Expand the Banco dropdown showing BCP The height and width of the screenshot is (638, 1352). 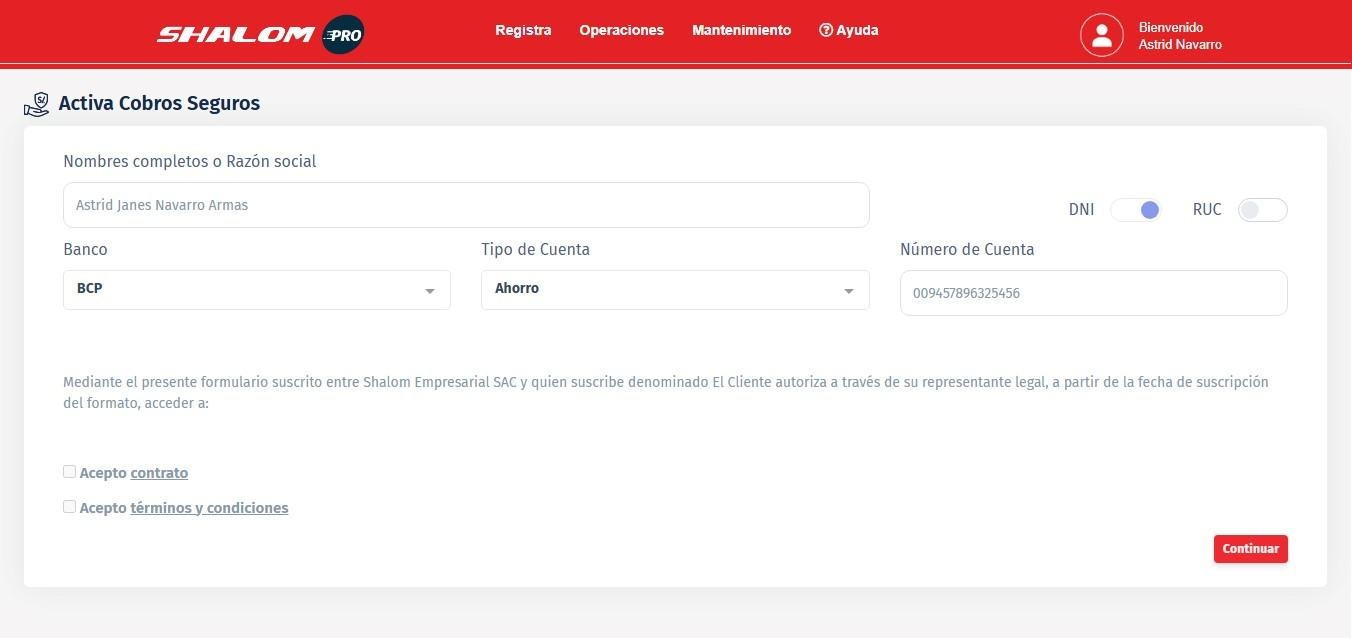[x=256, y=289]
